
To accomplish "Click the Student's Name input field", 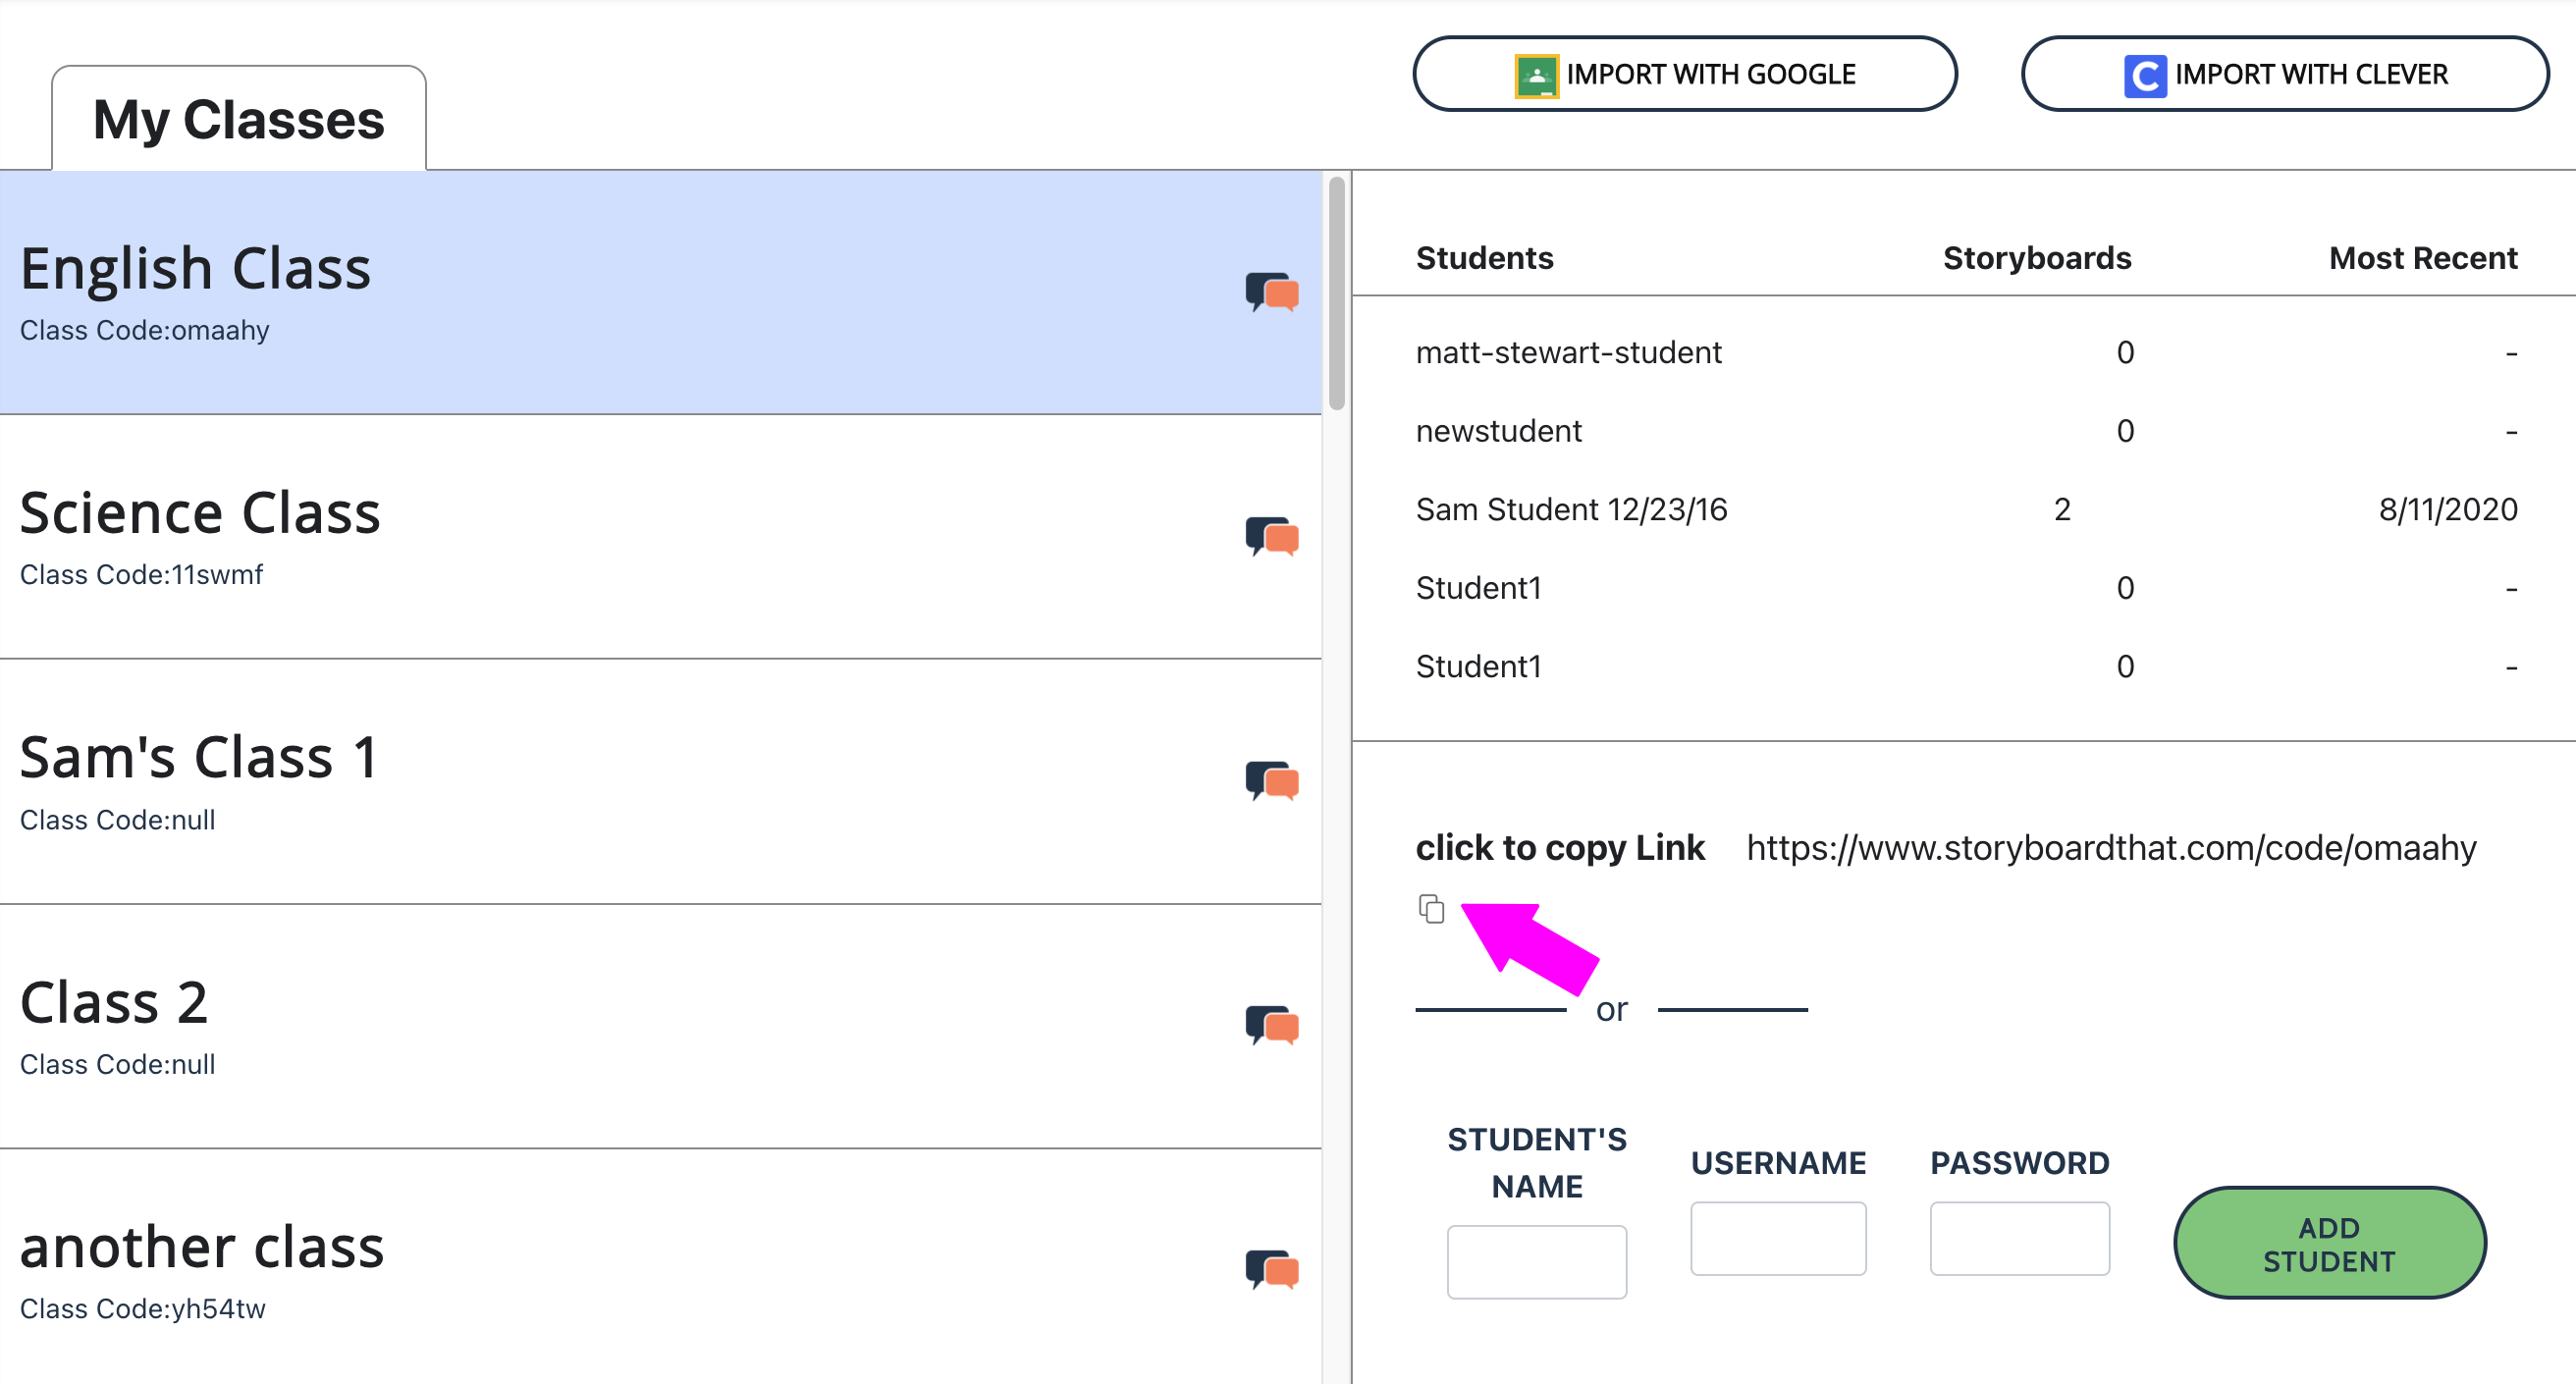I will (1537, 1262).
